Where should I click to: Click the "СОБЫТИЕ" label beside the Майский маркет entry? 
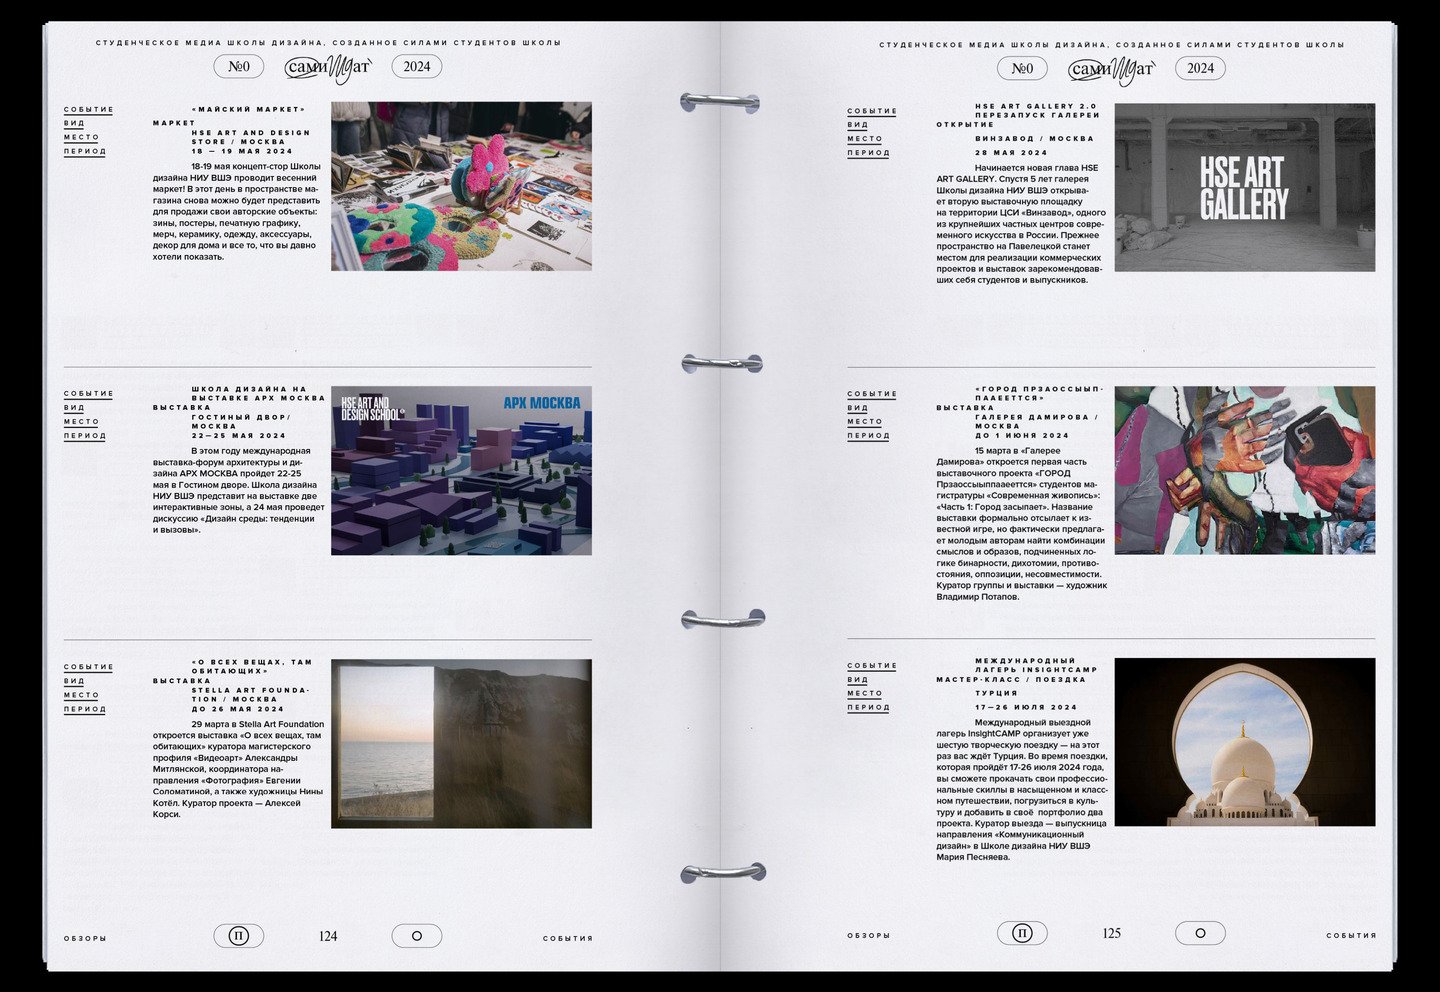[89, 110]
